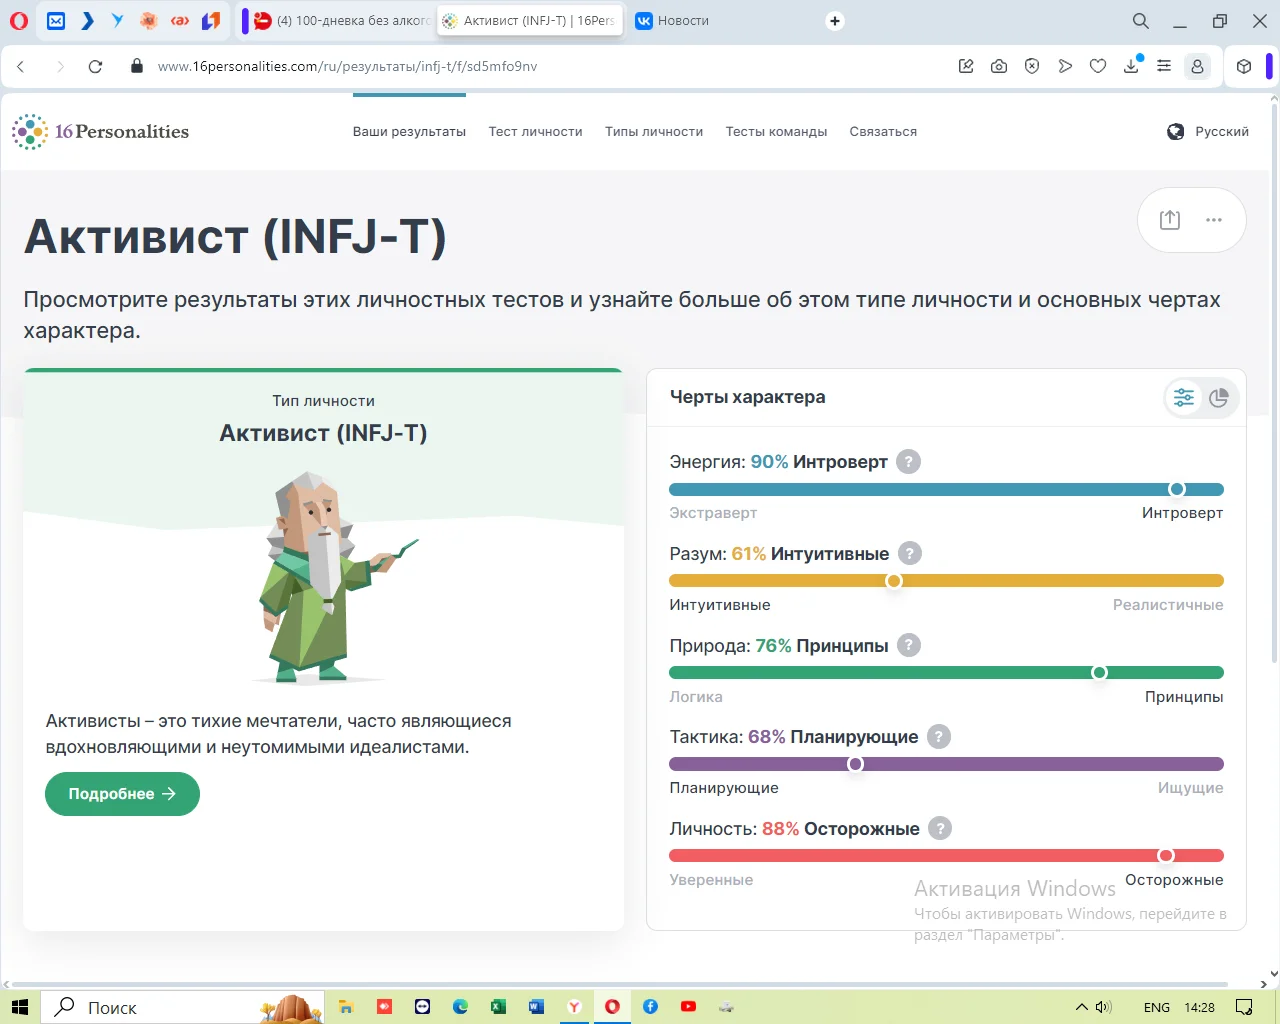
Task: Click the browser snapshot camera icon
Action: (999, 66)
